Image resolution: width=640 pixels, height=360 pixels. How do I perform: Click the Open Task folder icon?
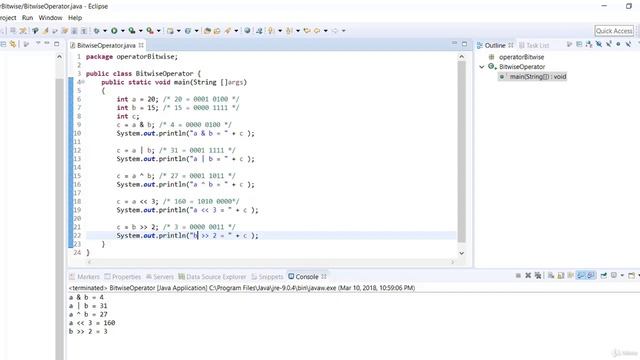pyautogui.click(x=217, y=31)
